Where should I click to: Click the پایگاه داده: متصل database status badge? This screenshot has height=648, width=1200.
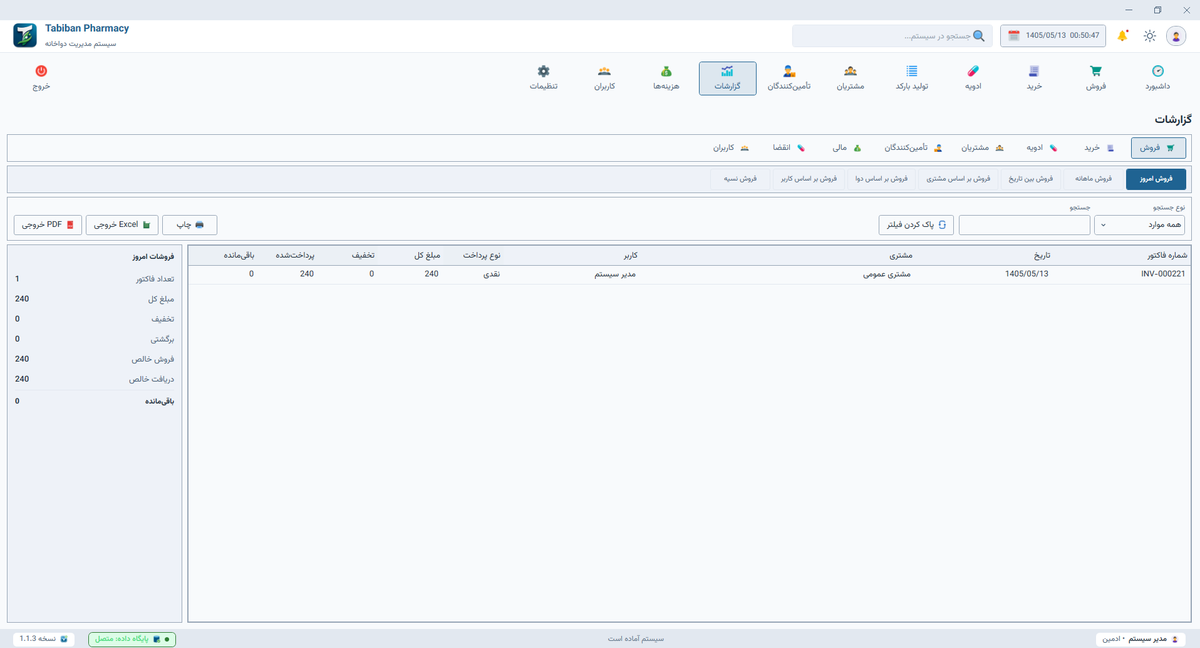[132, 638]
